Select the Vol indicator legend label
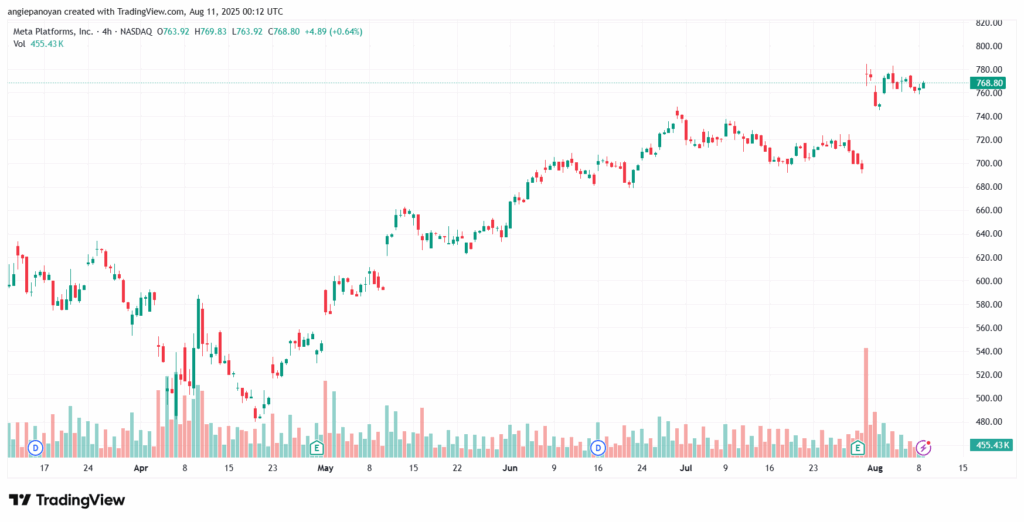The width and height of the screenshot is (1024, 522). pyautogui.click(x=17, y=44)
